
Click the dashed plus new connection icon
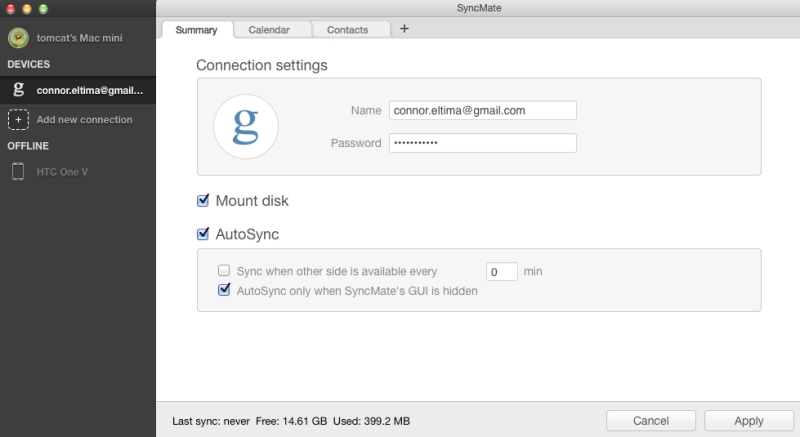click(18, 119)
